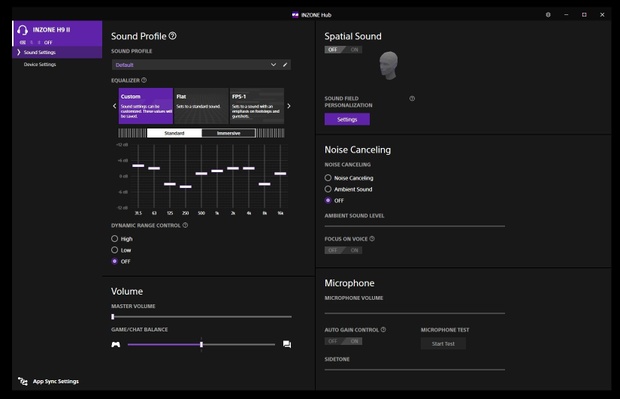Click the 4k equalizer band slider

click(249, 168)
